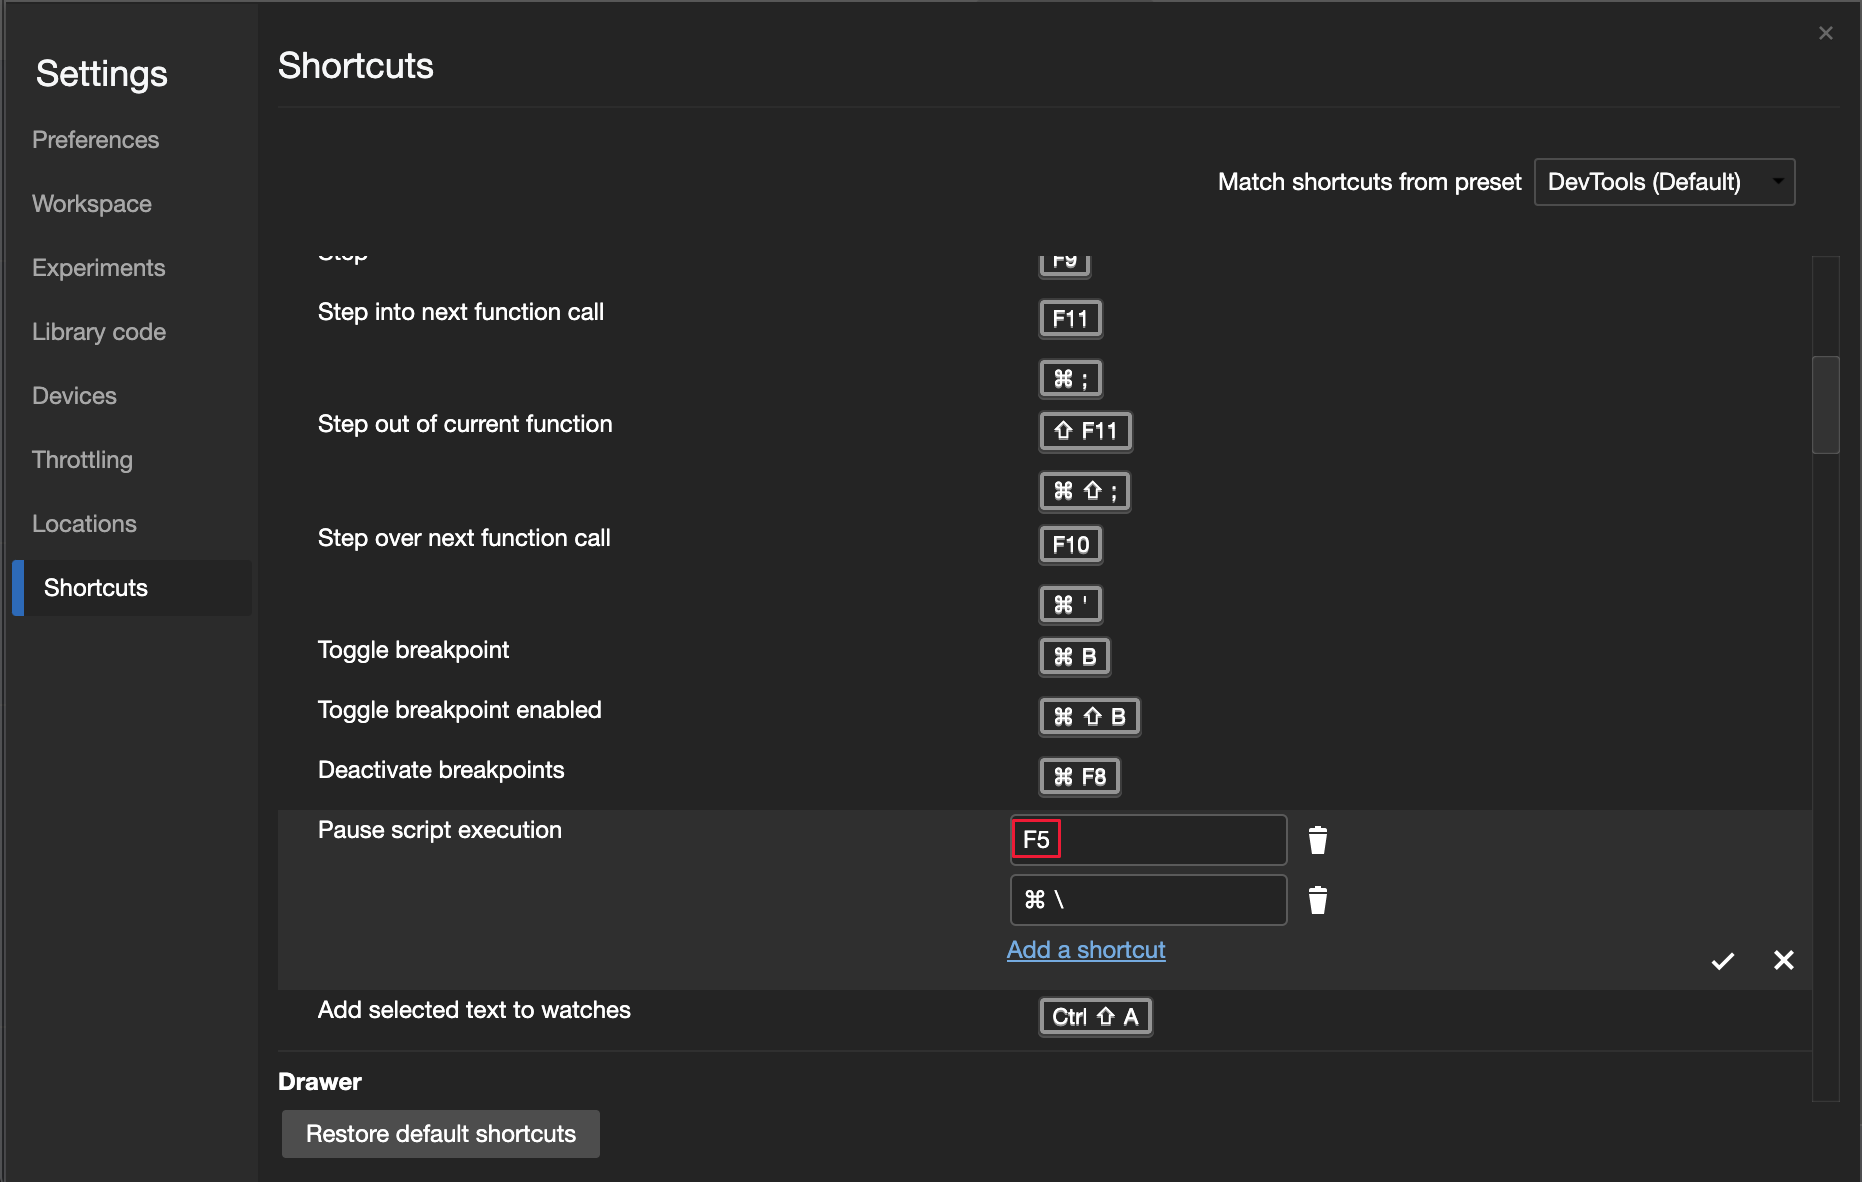Open Experiments settings
1862x1182 pixels.
click(x=99, y=268)
